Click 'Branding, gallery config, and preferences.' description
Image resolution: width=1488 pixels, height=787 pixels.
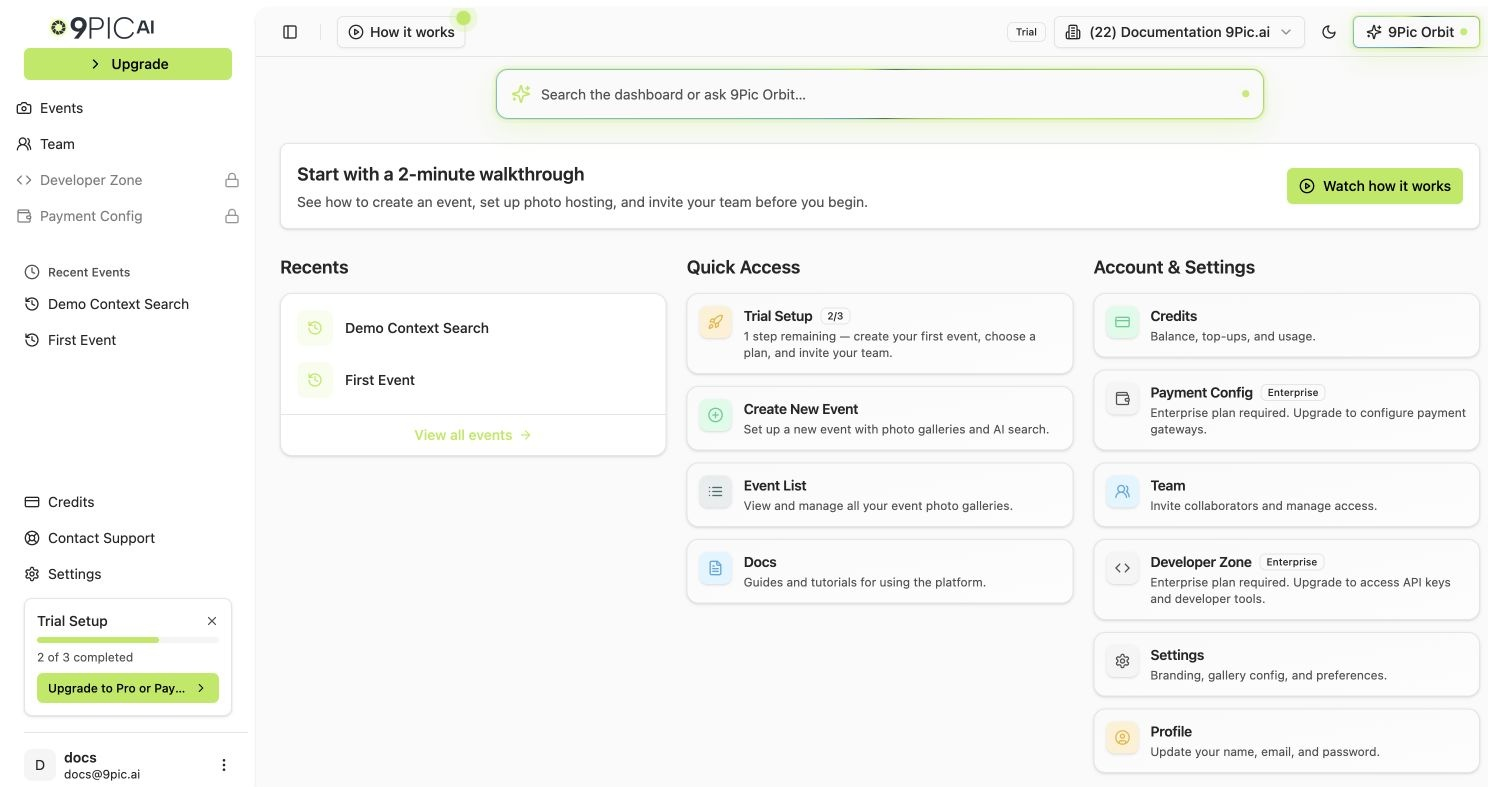click(1268, 675)
